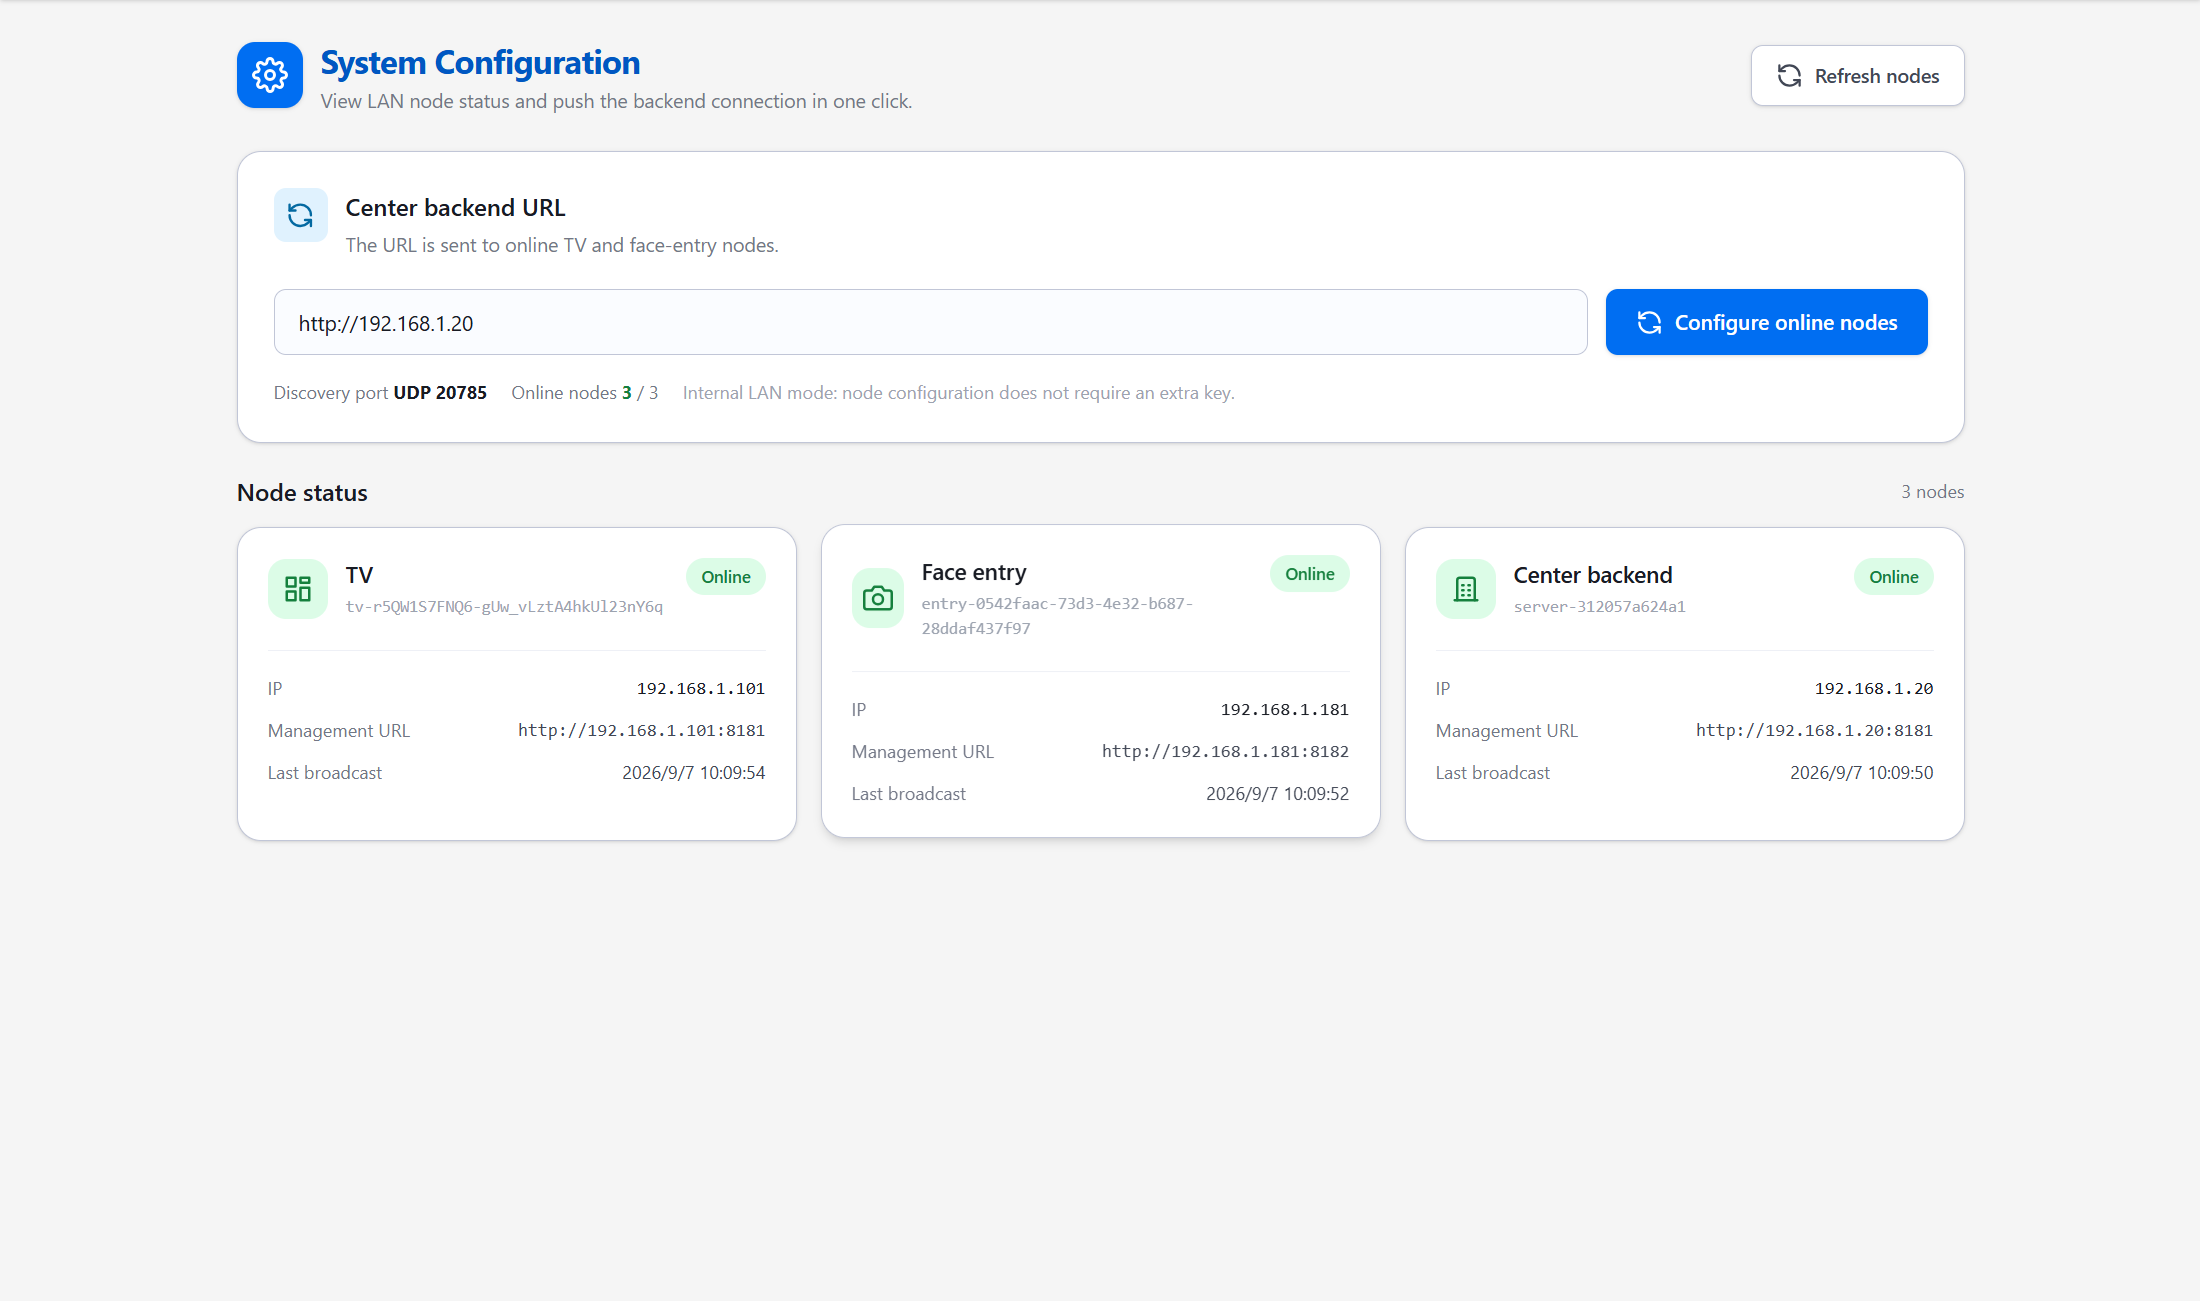Click the Online badge on TV card
The image size is (2200, 1301).
pyautogui.click(x=726, y=577)
